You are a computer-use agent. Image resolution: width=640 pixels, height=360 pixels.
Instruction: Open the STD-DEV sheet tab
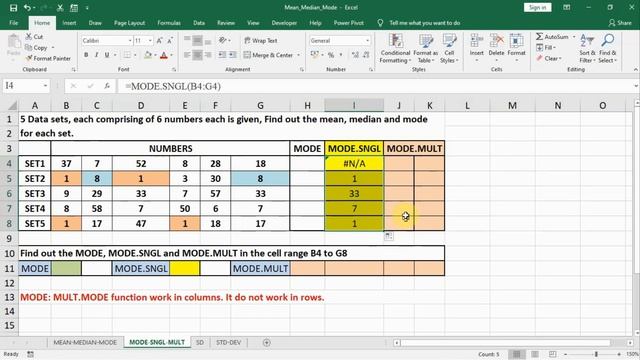[229, 342]
